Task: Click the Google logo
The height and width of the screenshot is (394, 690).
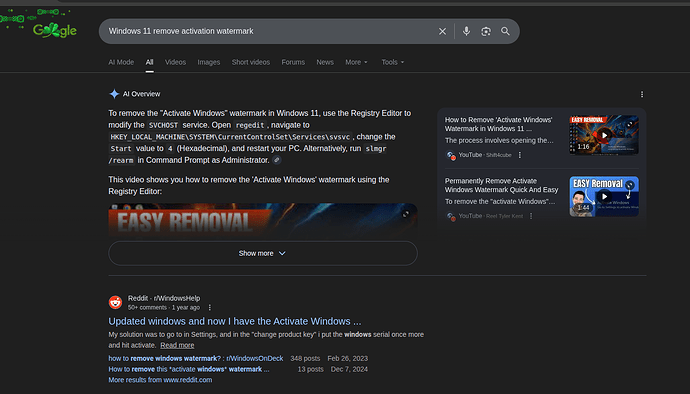Action: click(x=55, y=30)
